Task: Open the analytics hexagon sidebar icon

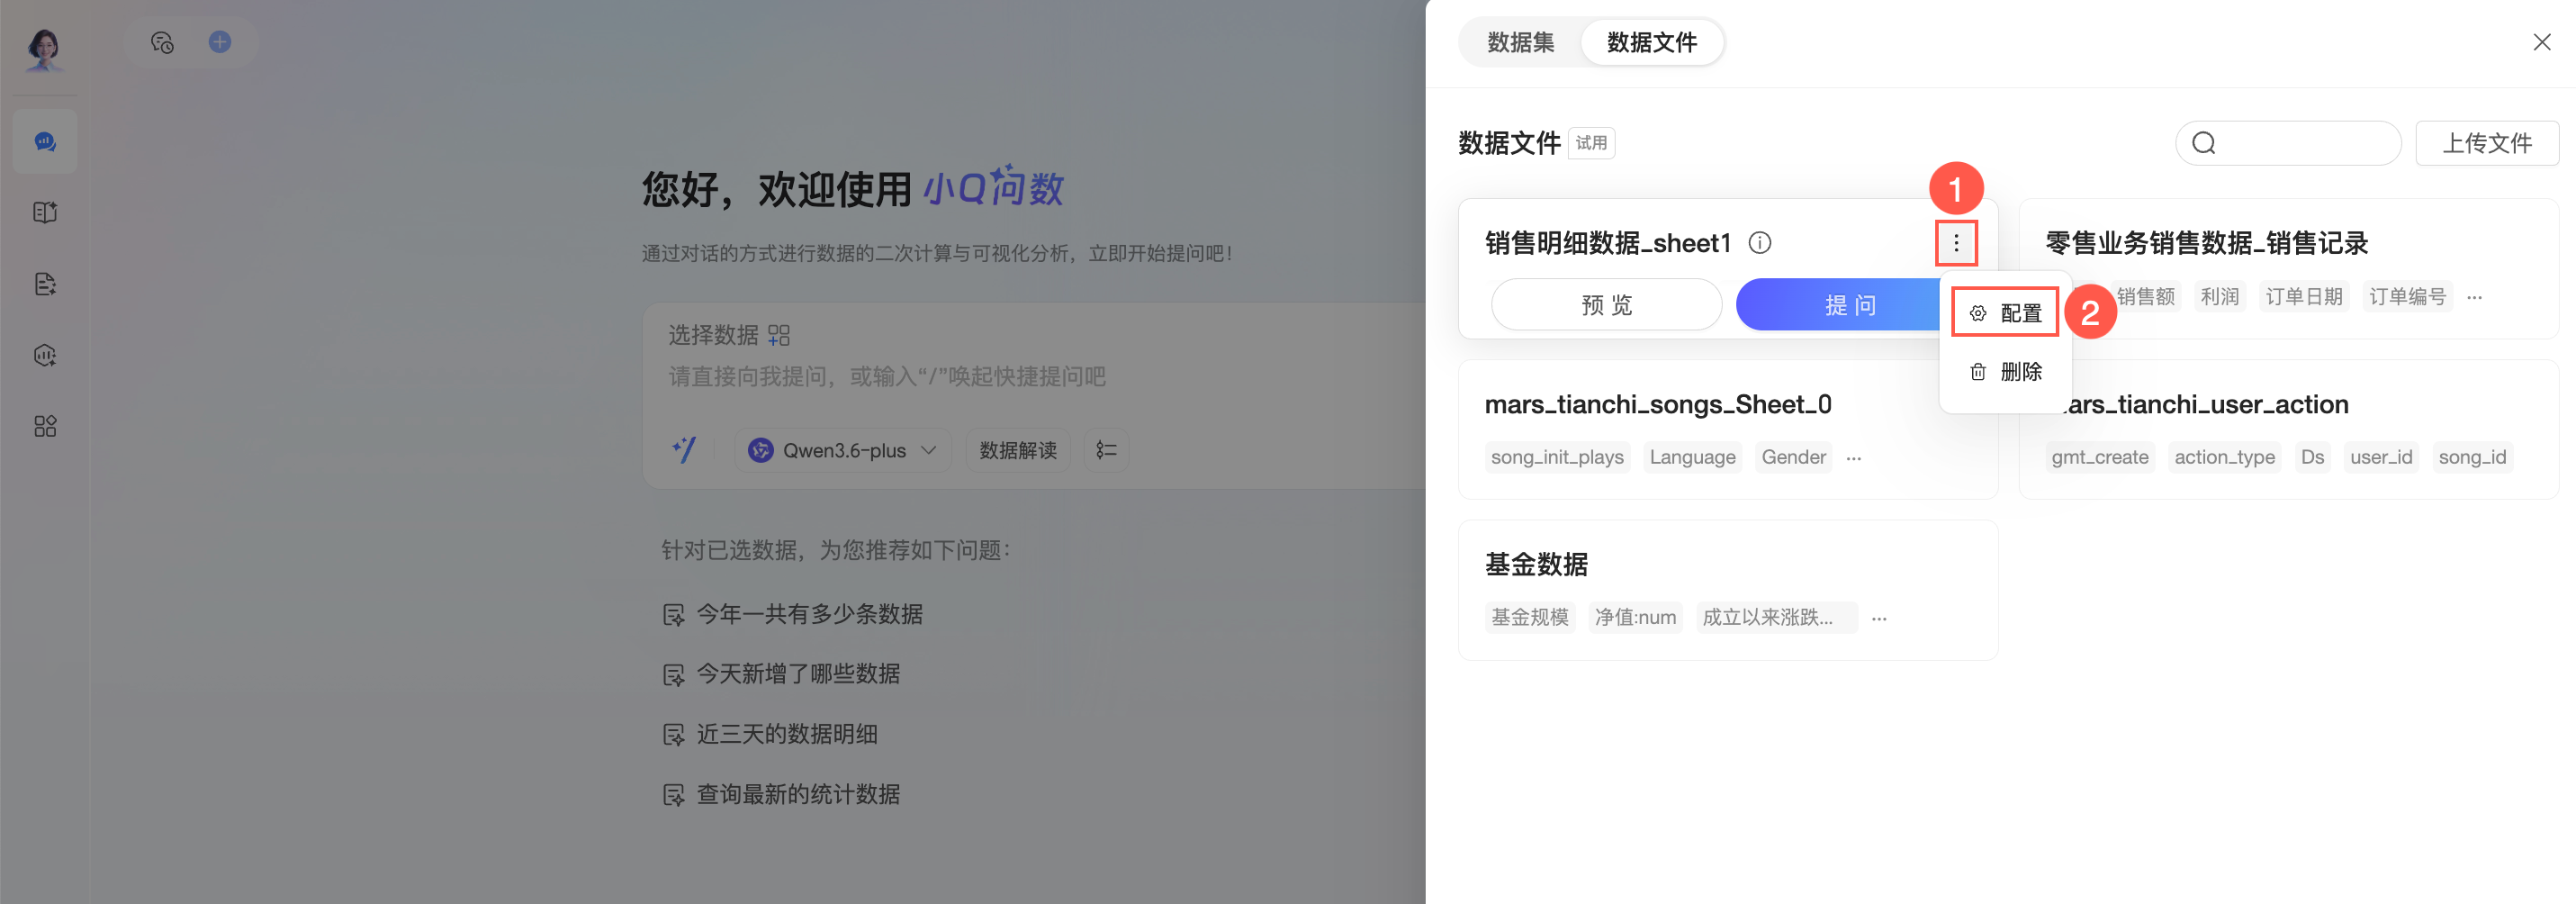Action: pyautogui.click(x=45, y=355)
